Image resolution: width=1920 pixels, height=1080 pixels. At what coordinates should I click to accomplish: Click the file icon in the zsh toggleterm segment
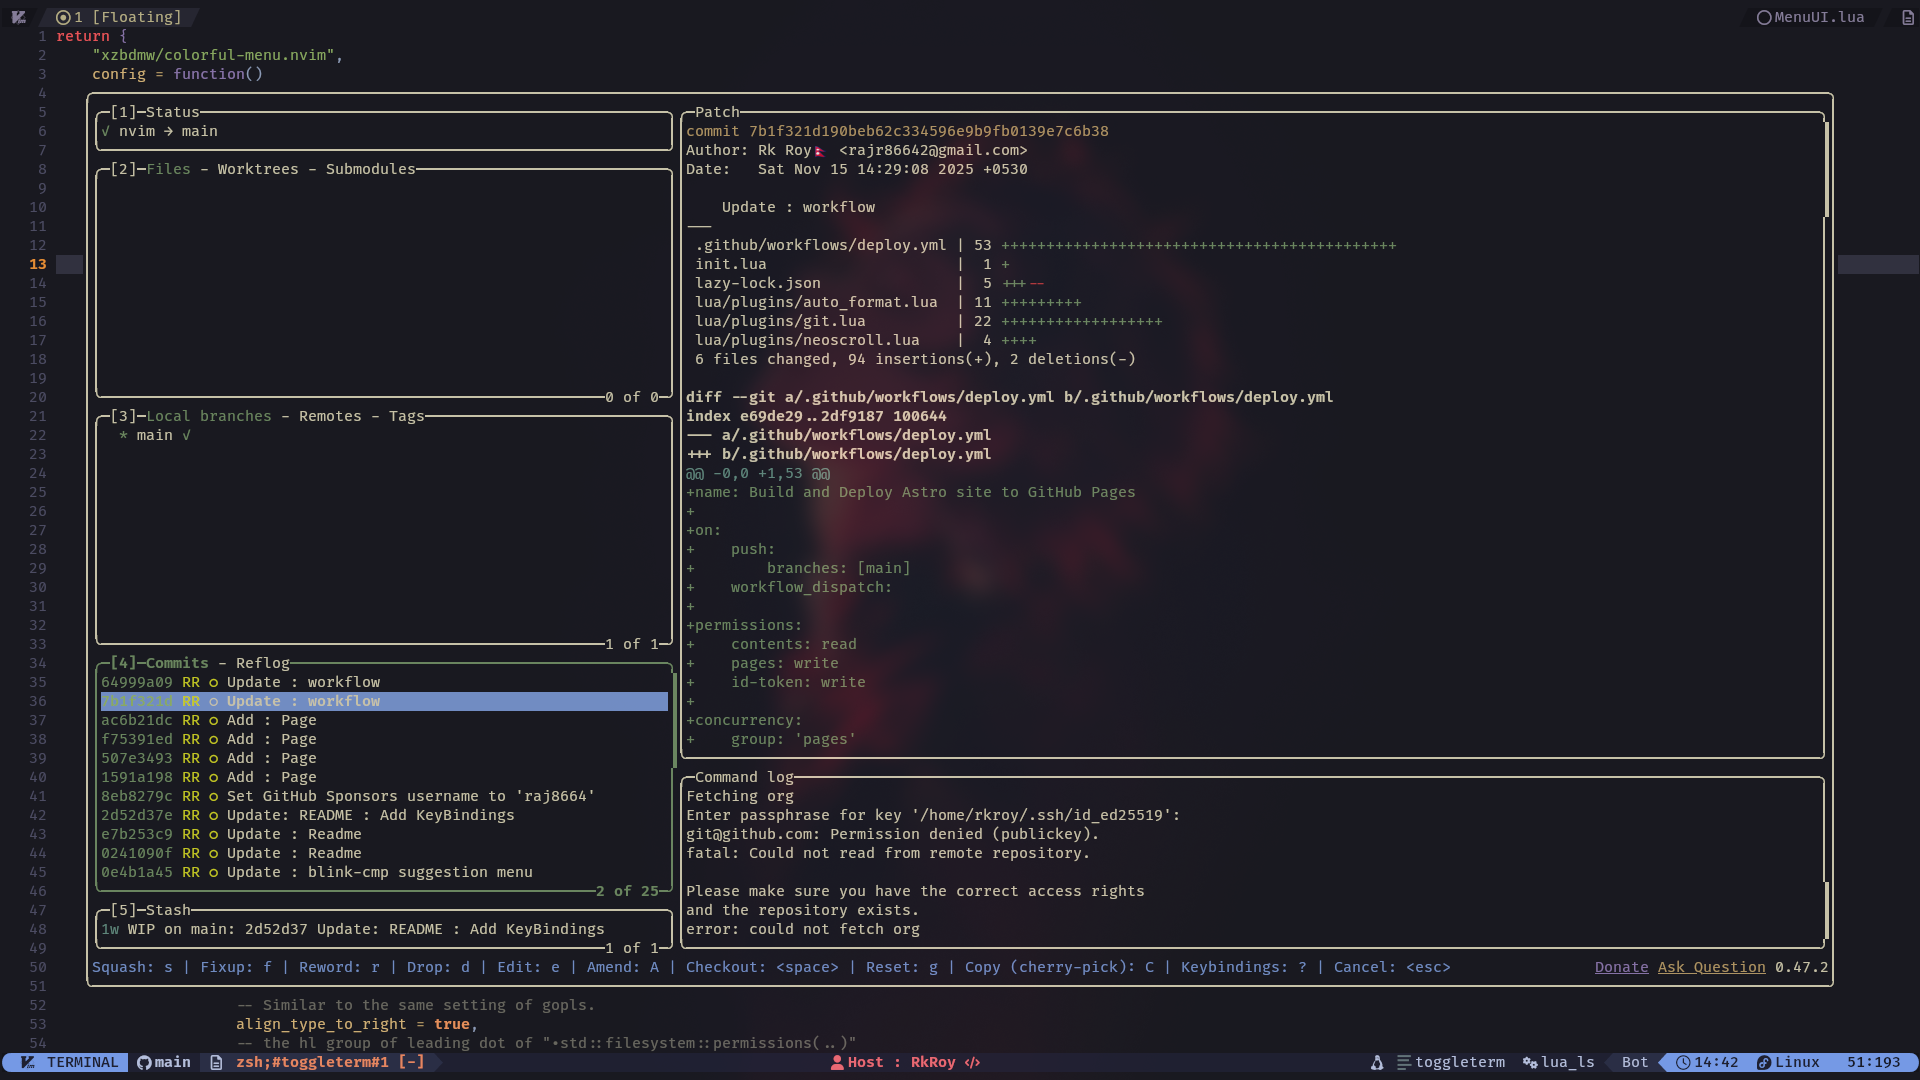tap(215, 1063)
